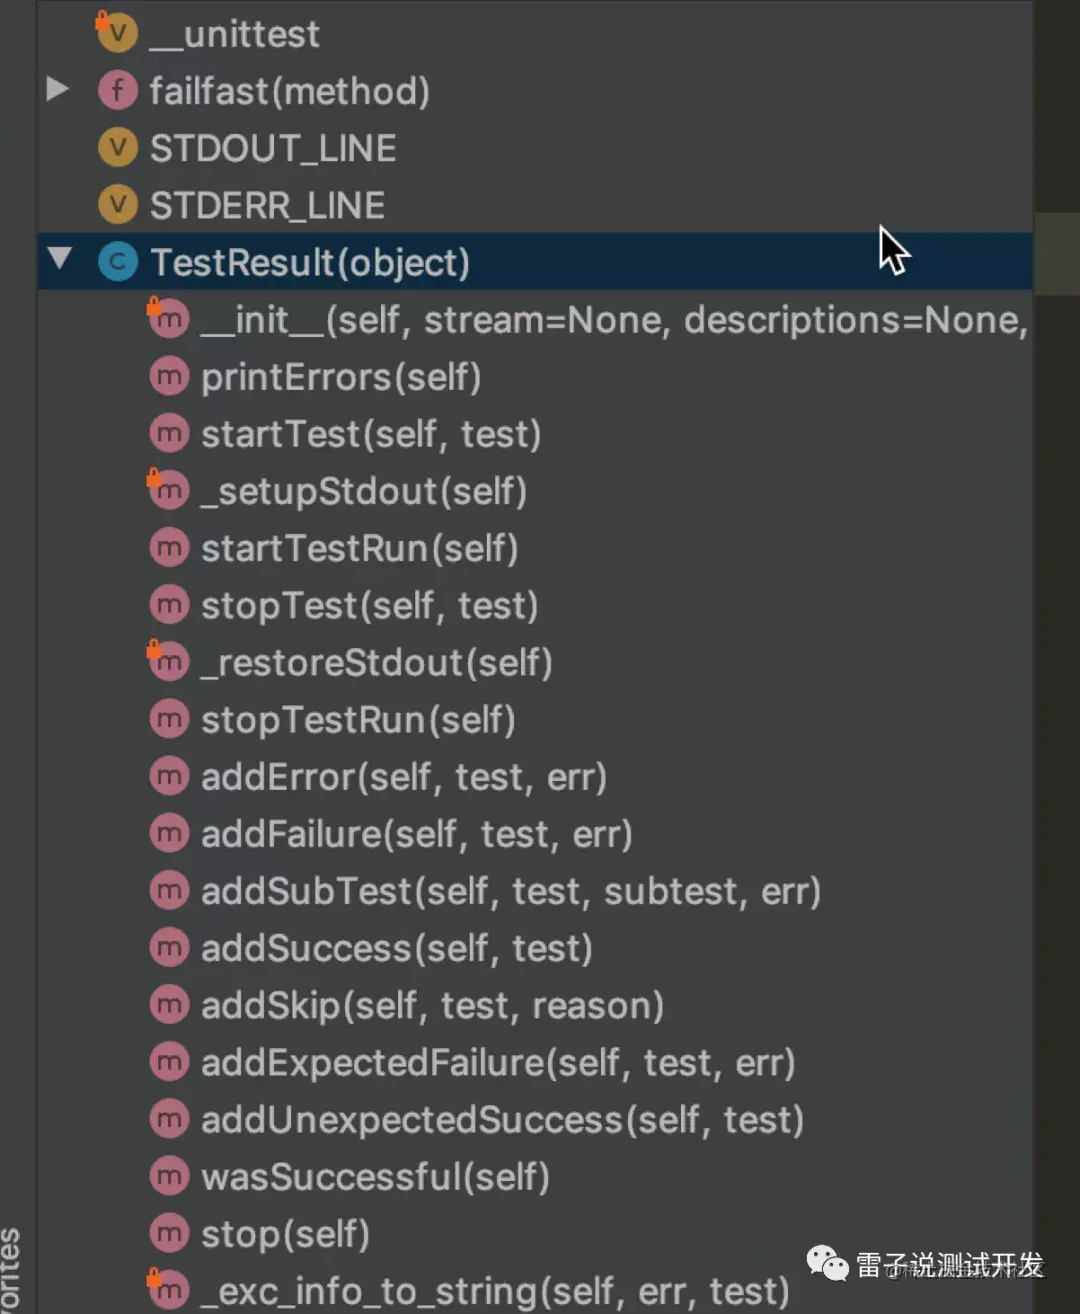Click the method icon beside printErrors(self)
1080x1314 pixels.
coord(169,377)
